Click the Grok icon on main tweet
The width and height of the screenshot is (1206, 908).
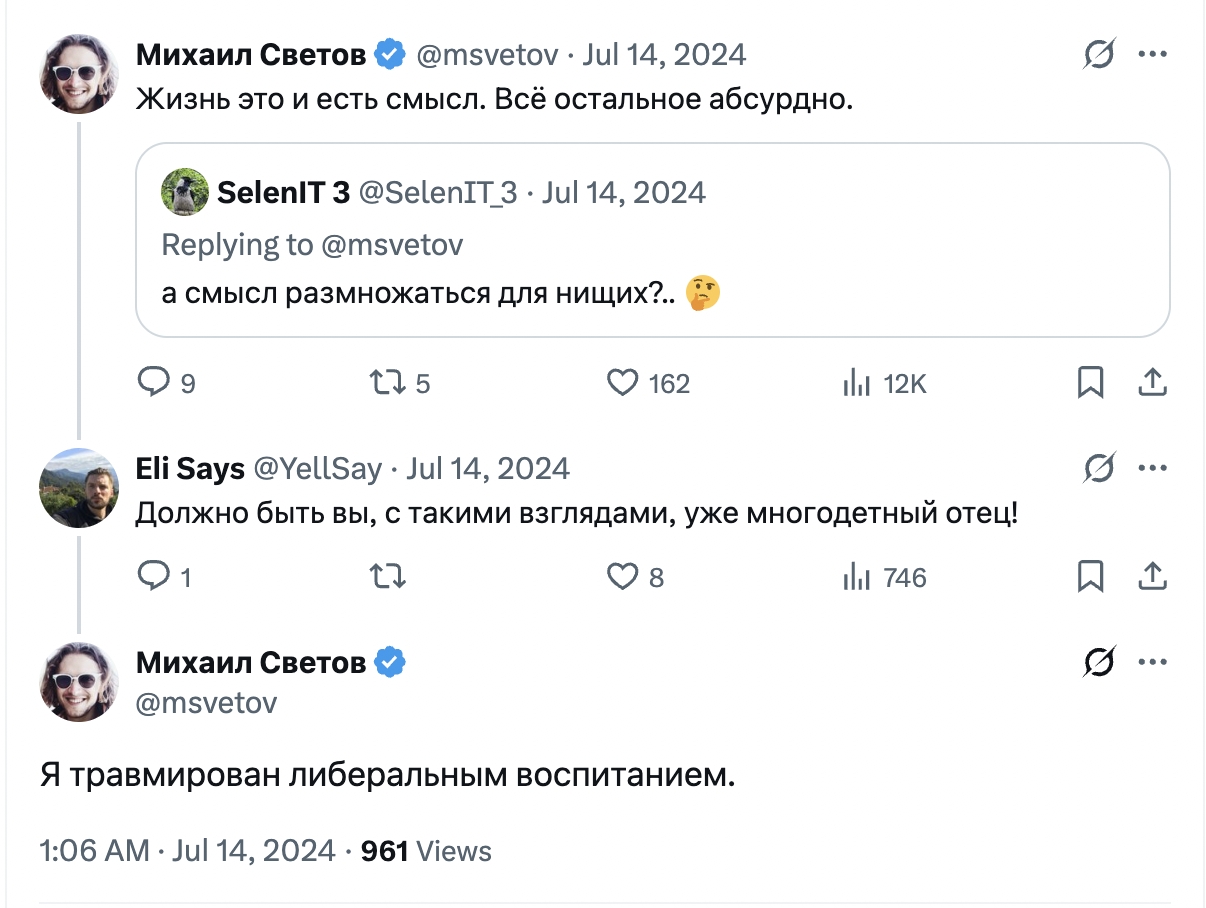pyautogui.click(x=1099, y=661)
